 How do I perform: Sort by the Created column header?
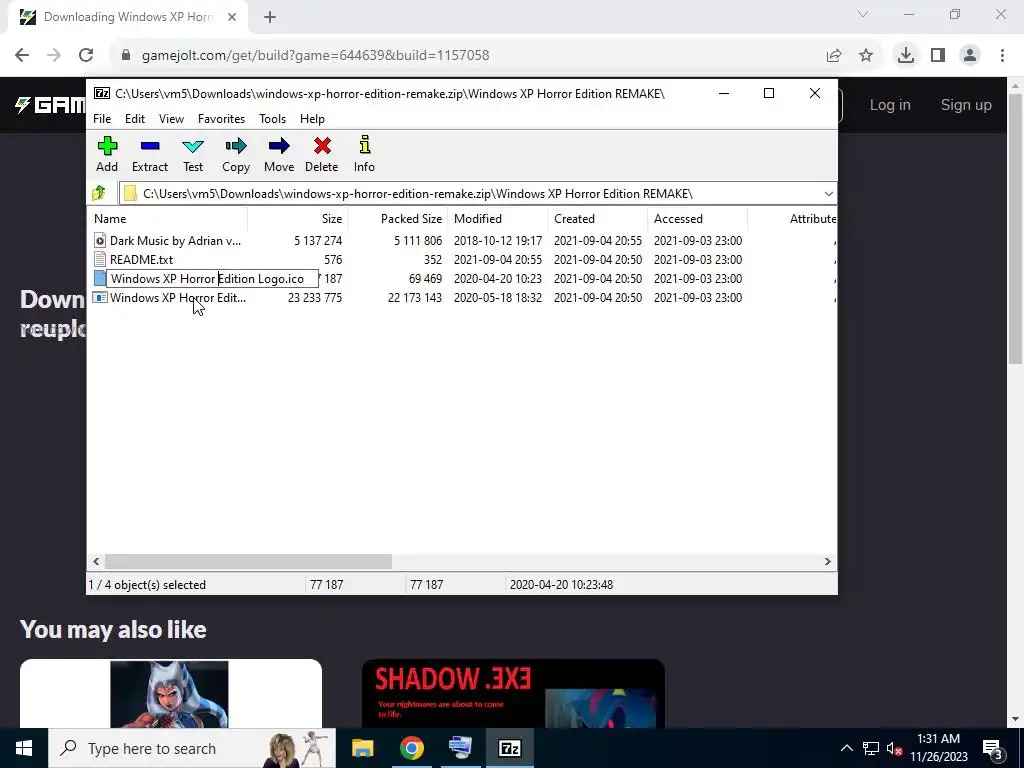click(x=598, y=219)
